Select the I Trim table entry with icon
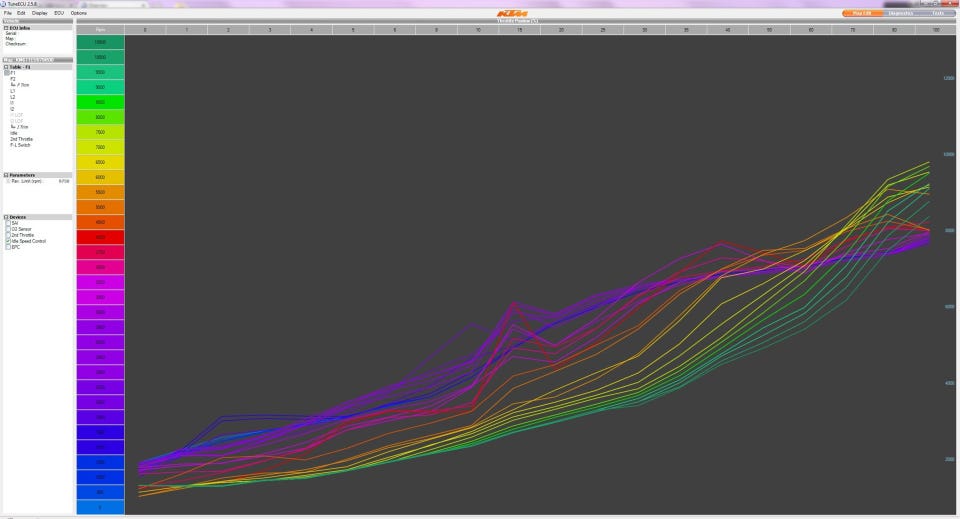 (x=19, y=127)
